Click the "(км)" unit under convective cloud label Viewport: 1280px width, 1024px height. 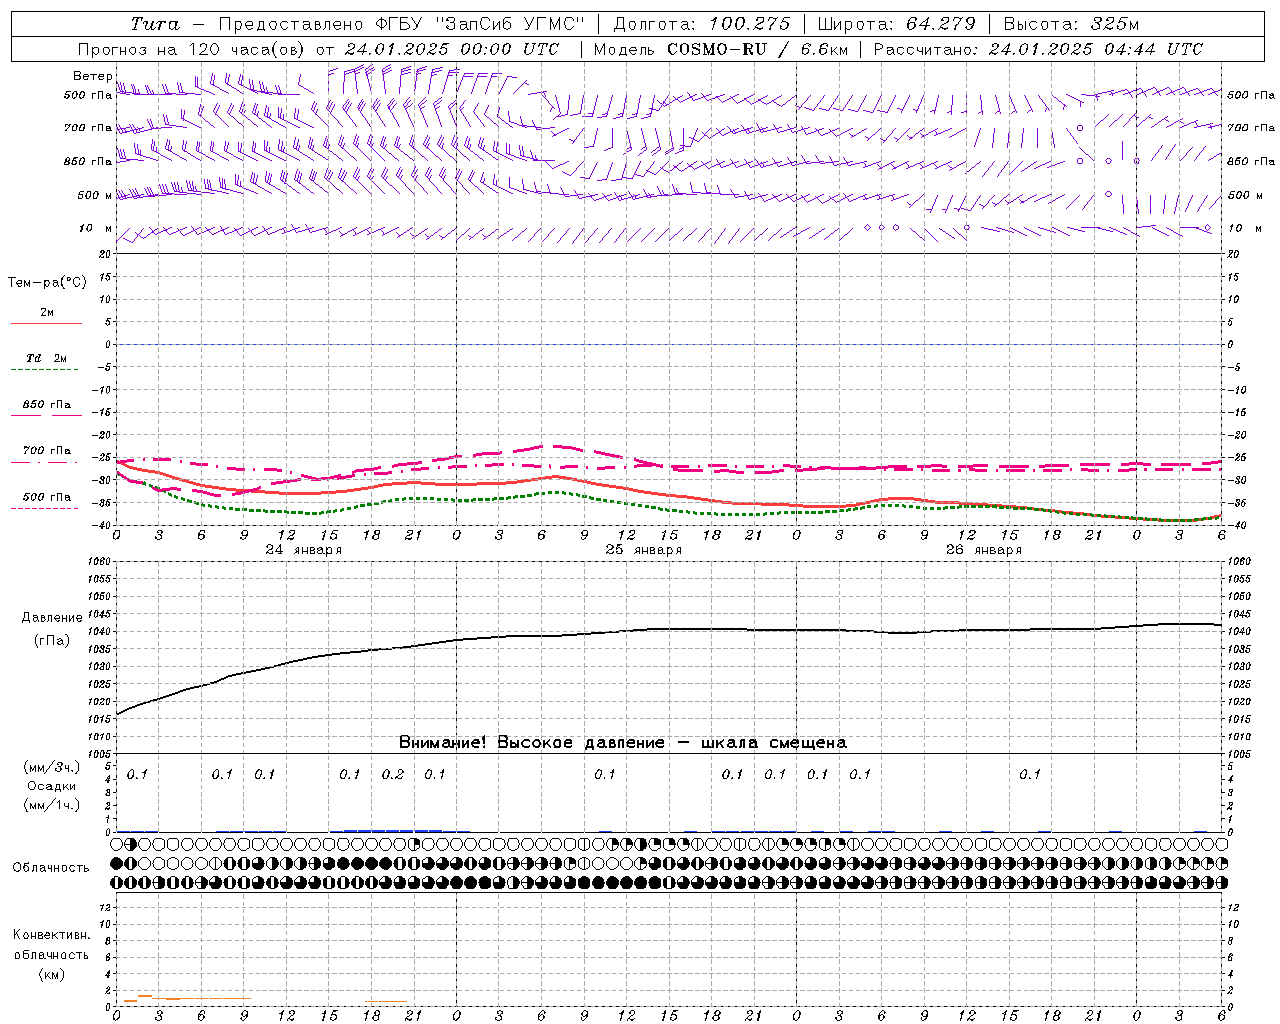52,974
